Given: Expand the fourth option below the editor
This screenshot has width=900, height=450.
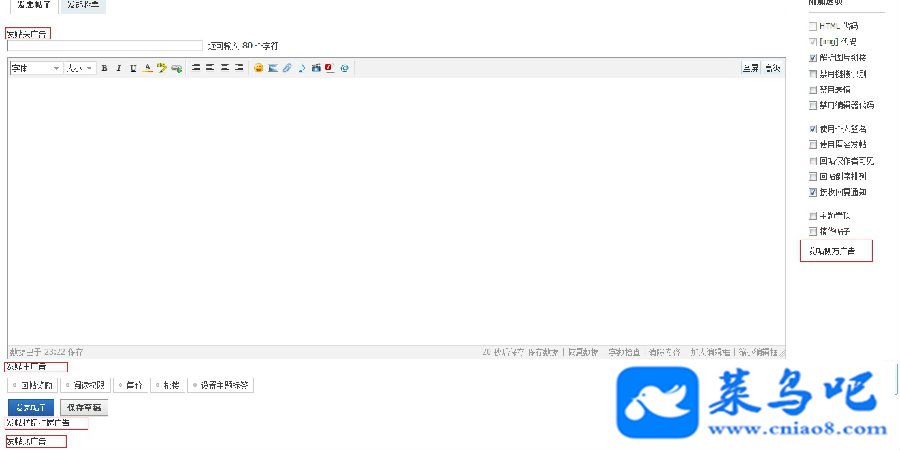Looking at the screenshot, I should coord(168,385).
